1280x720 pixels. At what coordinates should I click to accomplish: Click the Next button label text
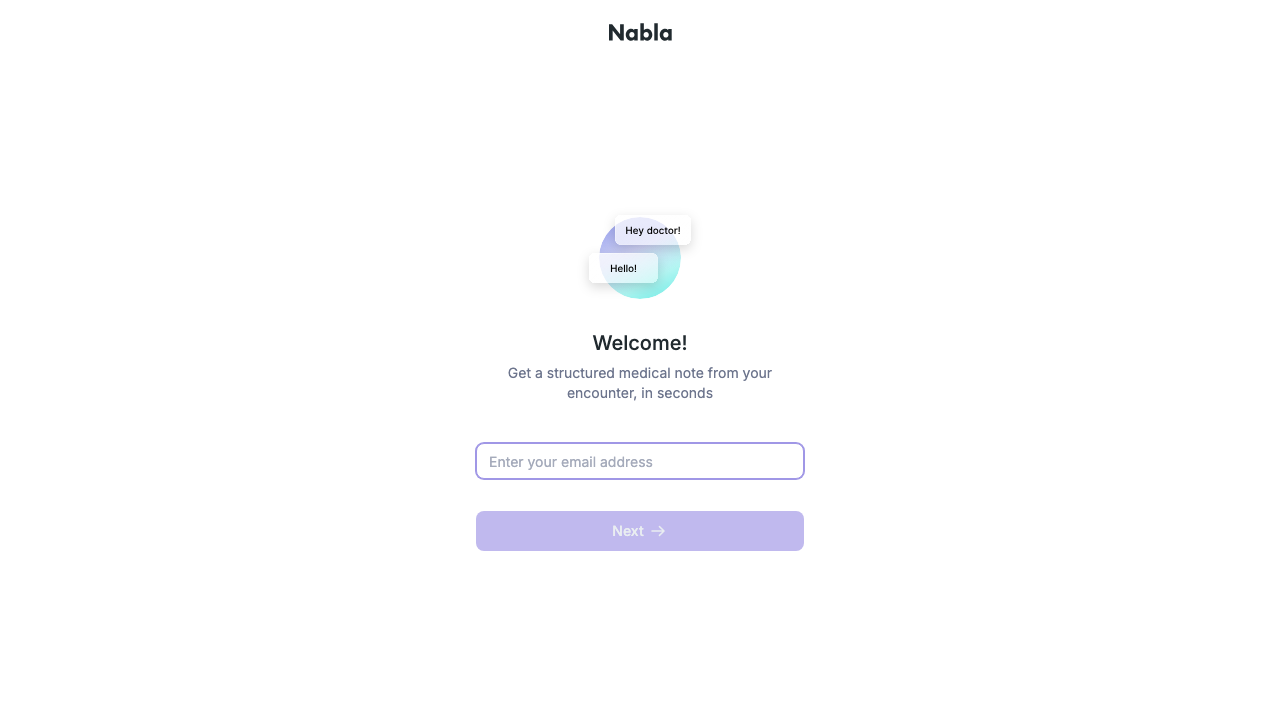(x=628, y=531)
